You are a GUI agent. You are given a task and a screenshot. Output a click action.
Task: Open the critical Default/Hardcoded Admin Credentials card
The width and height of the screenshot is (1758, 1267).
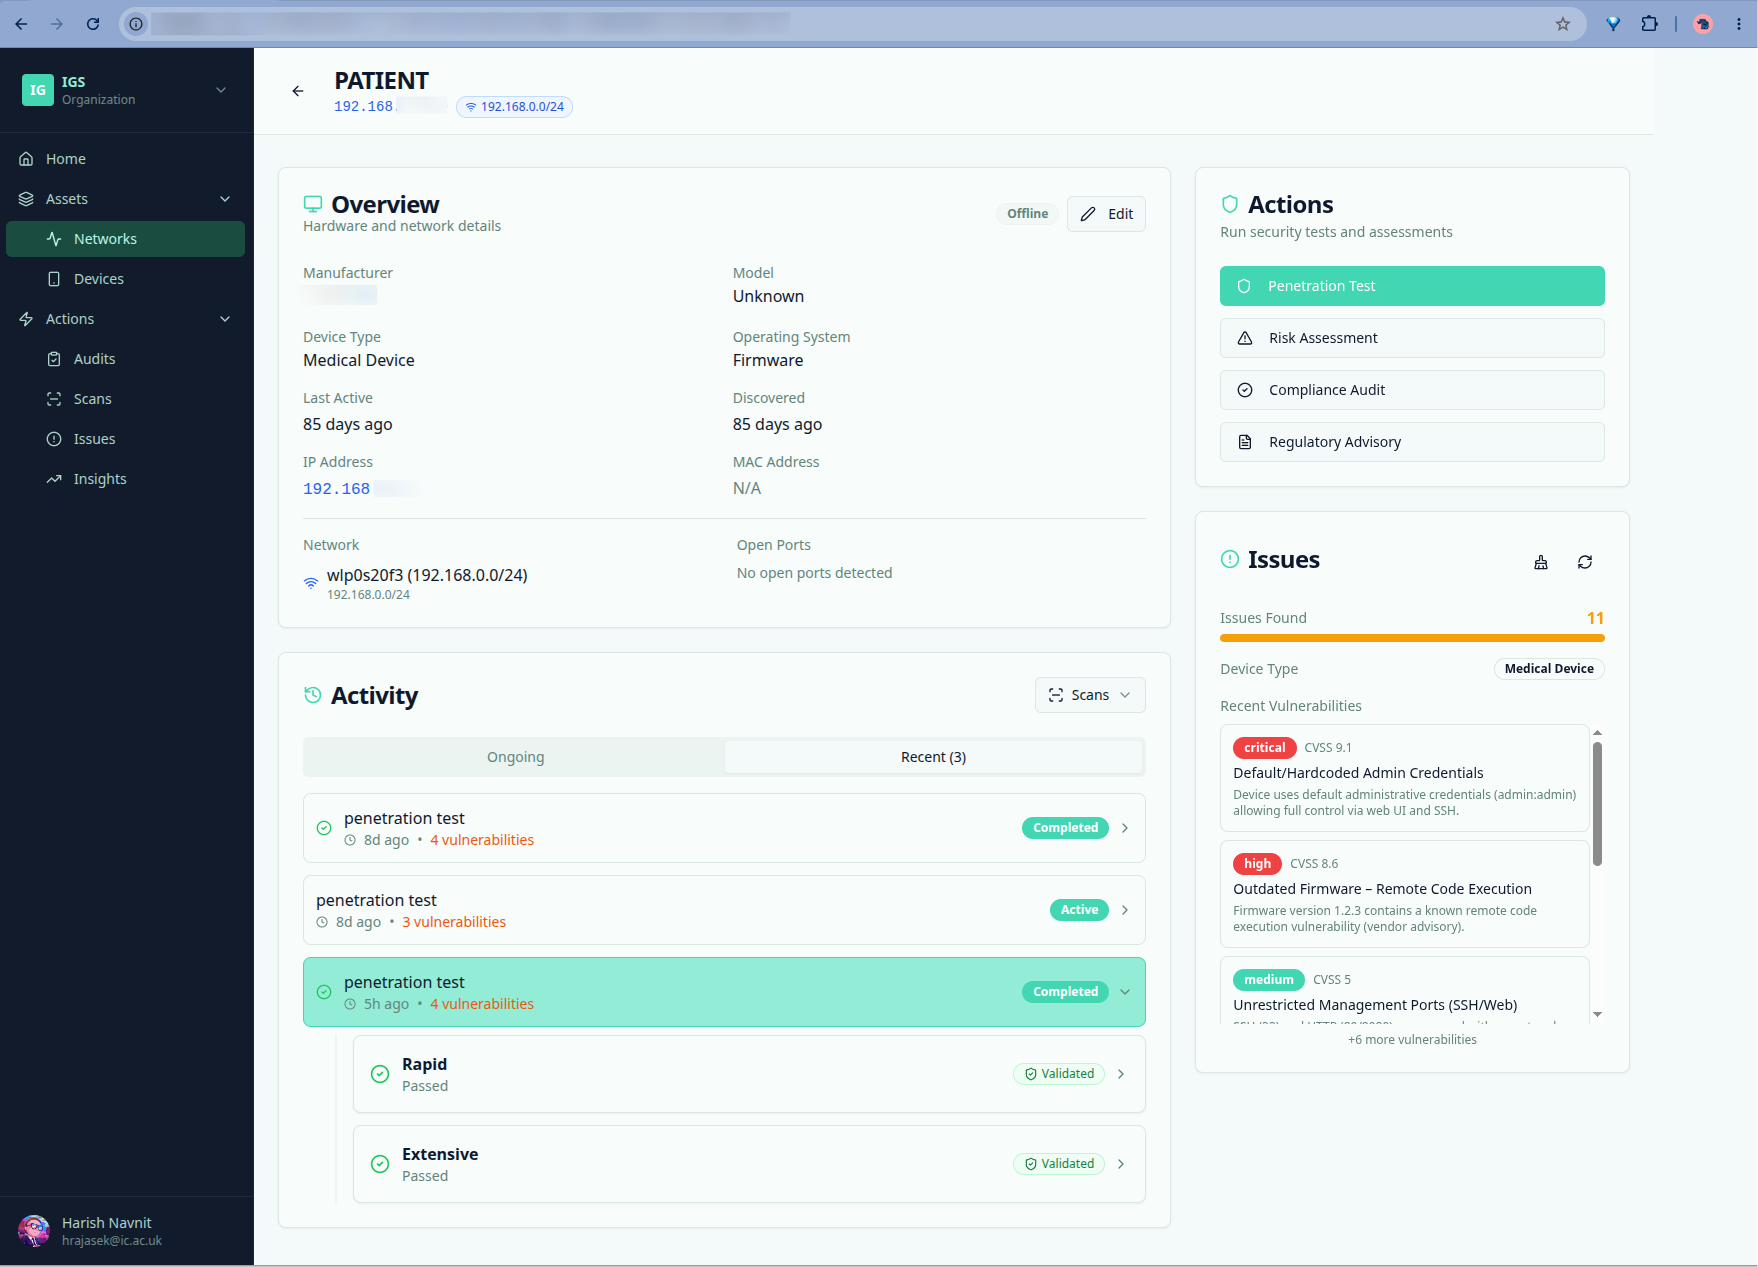[x=1404, y=778]
